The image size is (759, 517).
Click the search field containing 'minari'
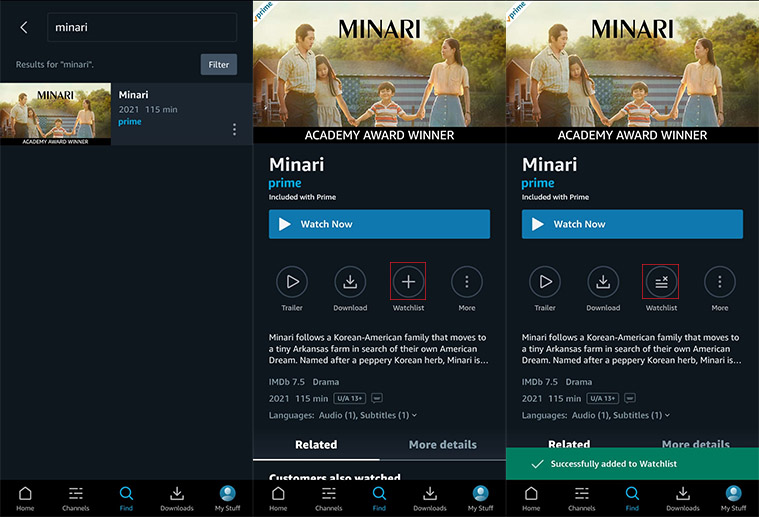142,27
